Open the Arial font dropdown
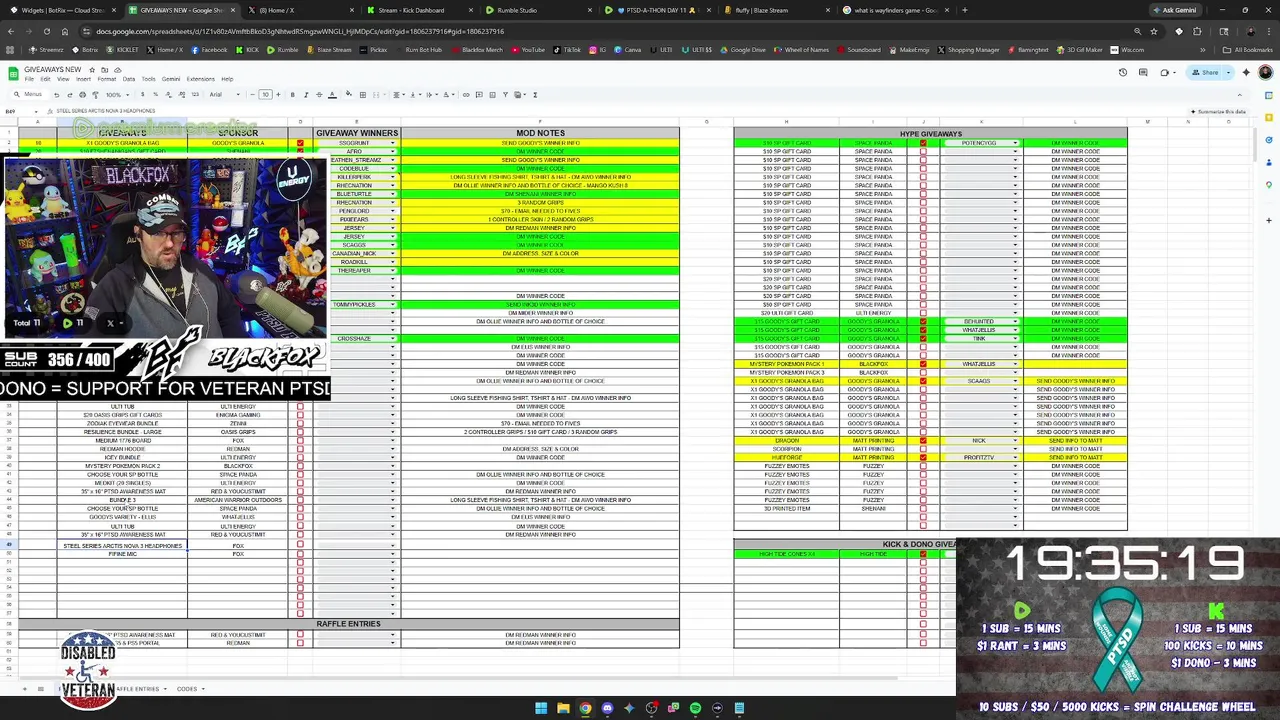This screenshot has width=1280, height=720. coord(225,95)
